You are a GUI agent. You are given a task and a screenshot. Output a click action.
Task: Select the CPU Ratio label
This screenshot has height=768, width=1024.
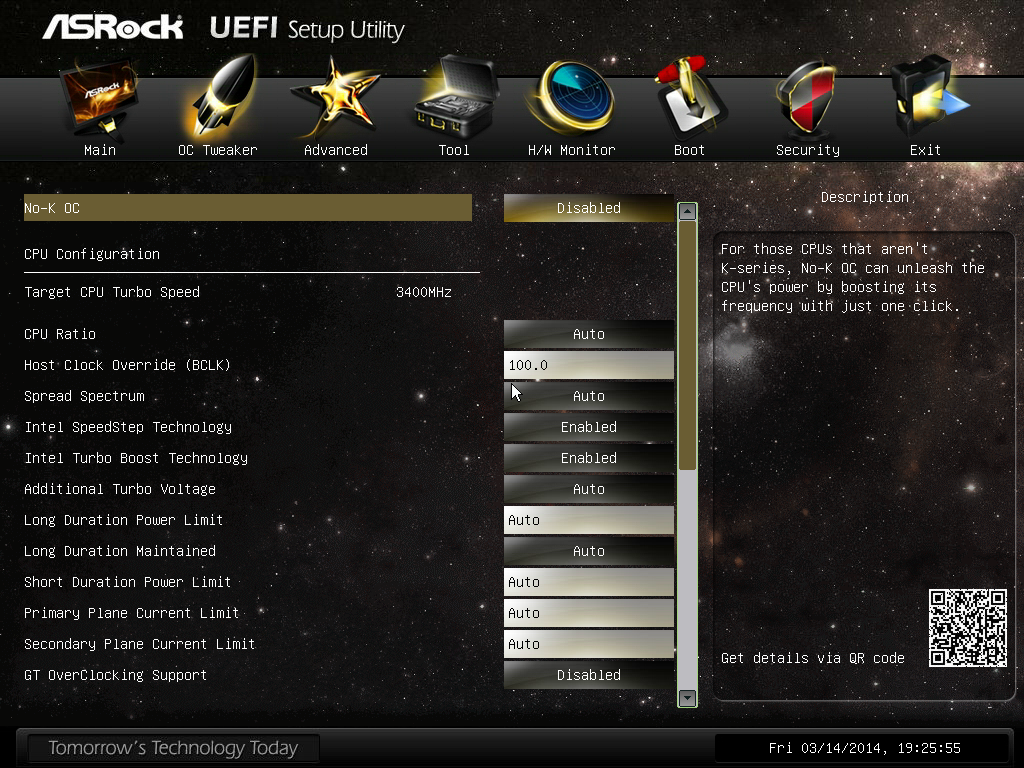click(60, 334)
